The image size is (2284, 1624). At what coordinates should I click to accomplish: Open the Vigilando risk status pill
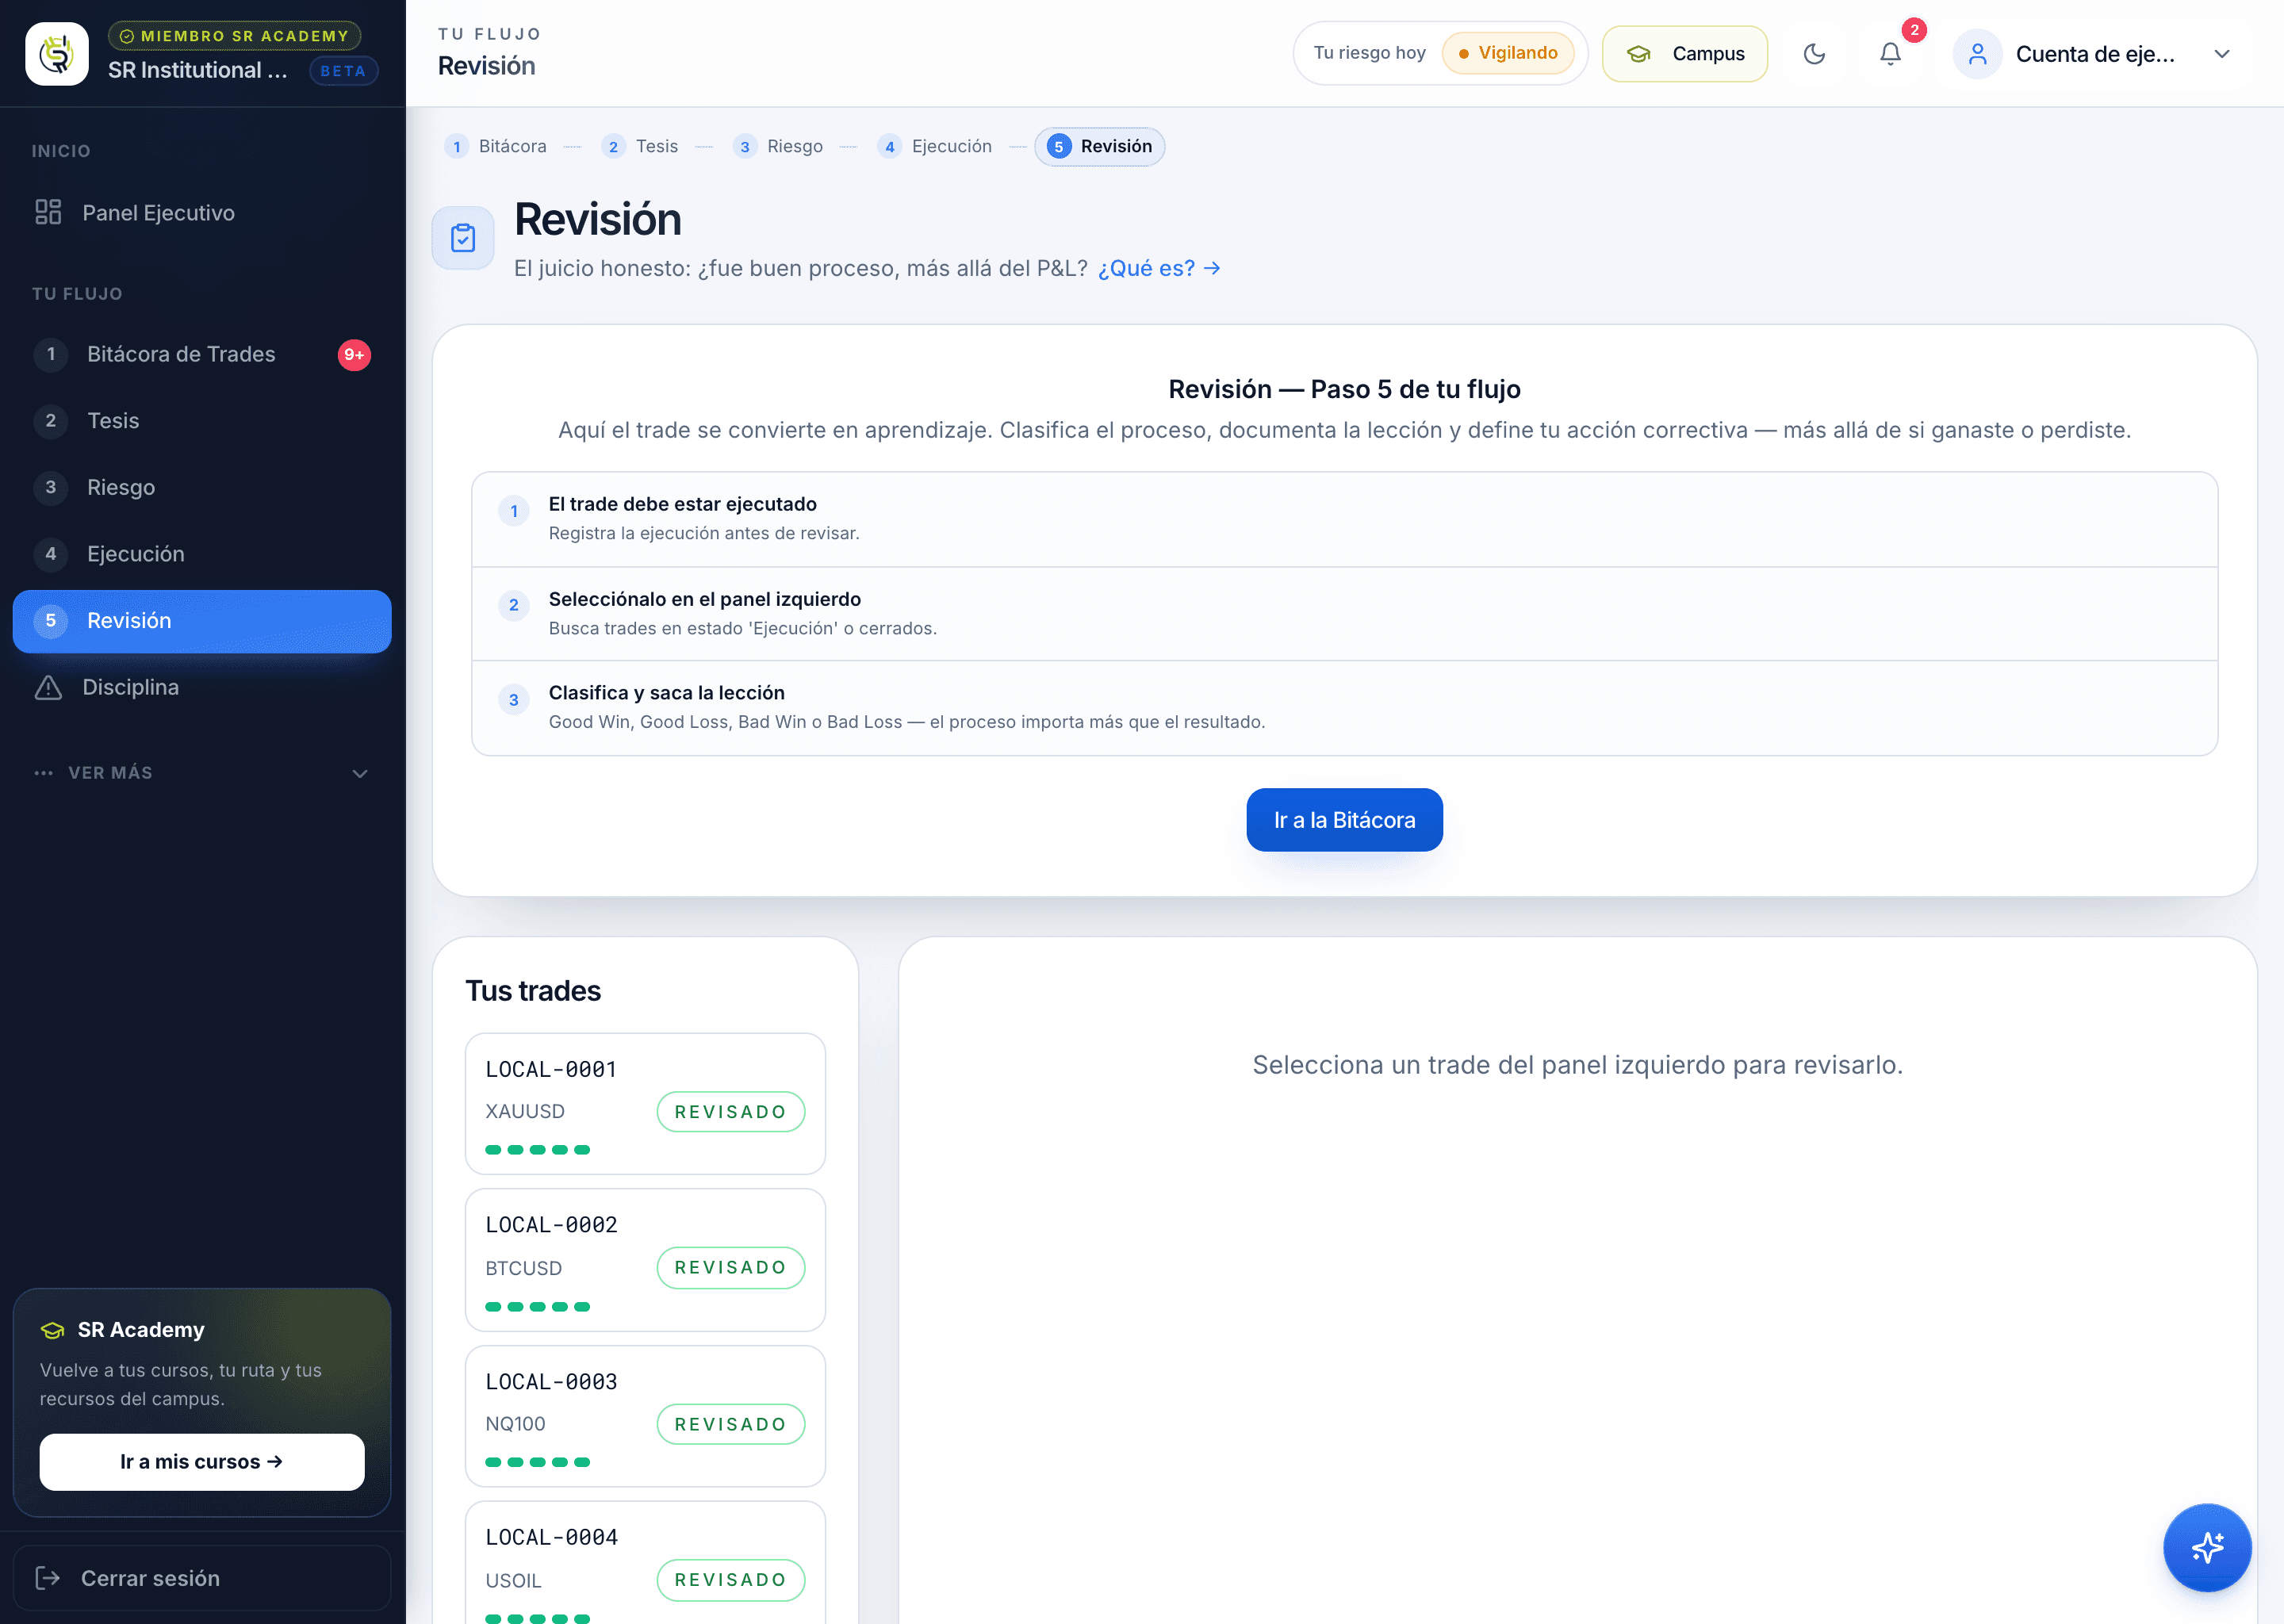(x=1508, y=53)
